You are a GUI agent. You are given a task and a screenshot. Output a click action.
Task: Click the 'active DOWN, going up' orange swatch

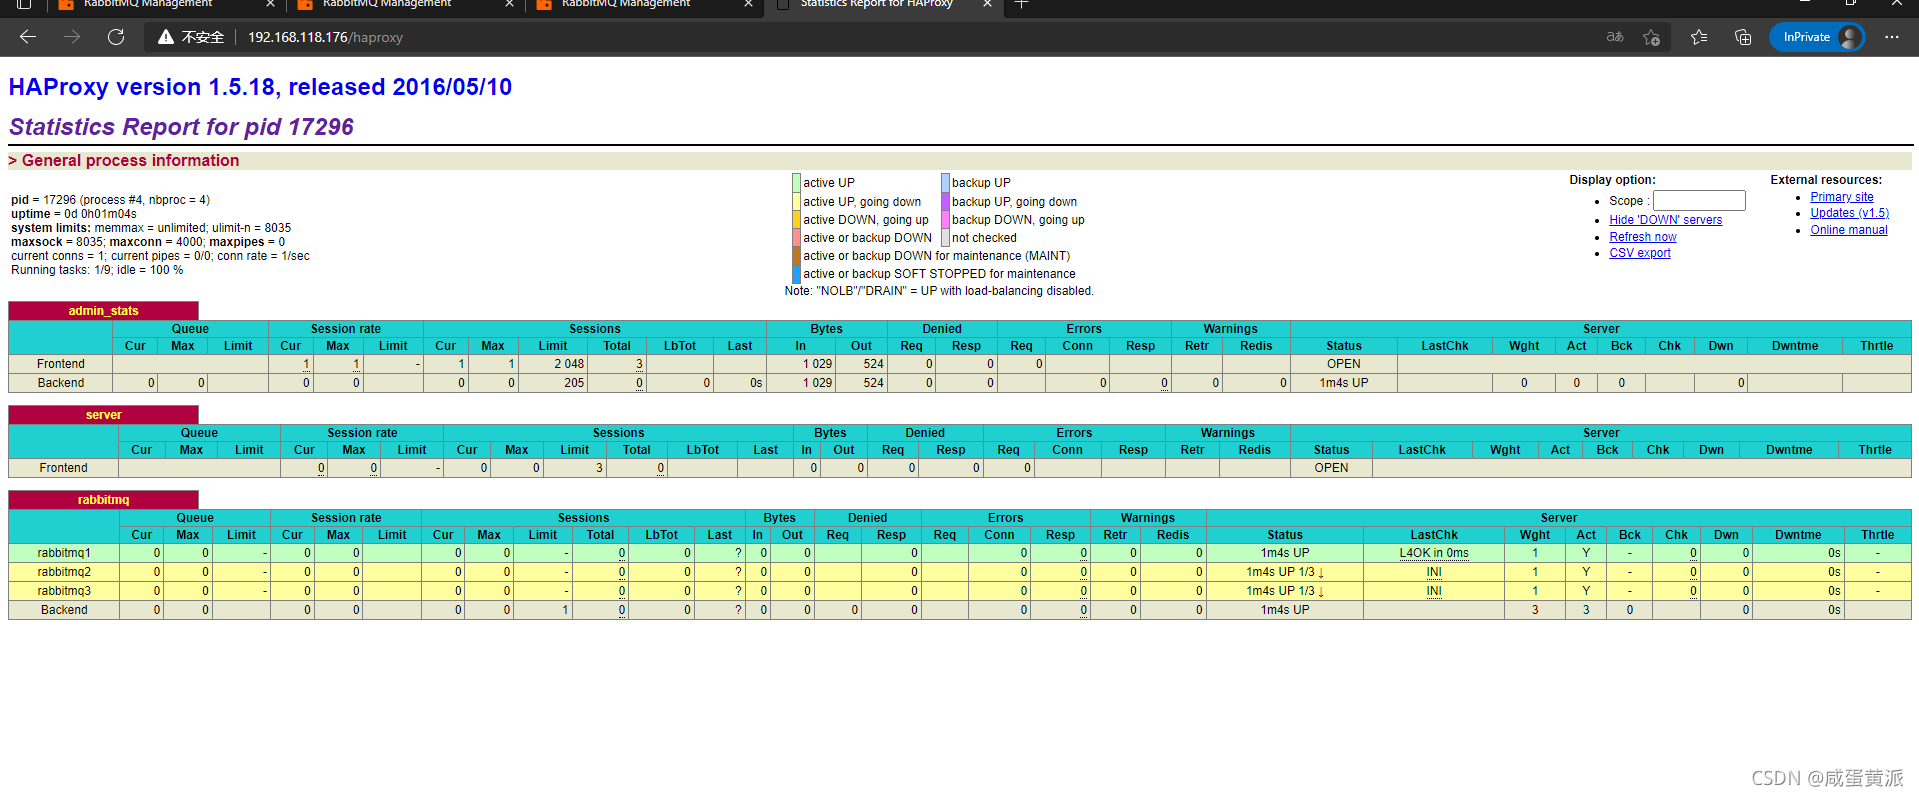coord(796,220)
